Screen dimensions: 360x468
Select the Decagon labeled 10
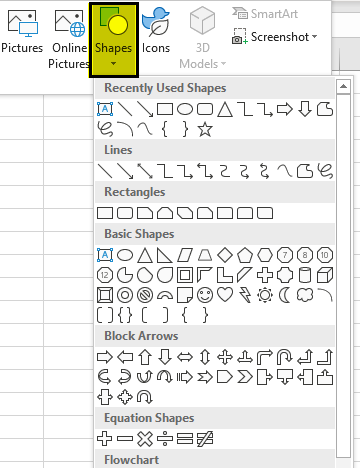point(325,255)
